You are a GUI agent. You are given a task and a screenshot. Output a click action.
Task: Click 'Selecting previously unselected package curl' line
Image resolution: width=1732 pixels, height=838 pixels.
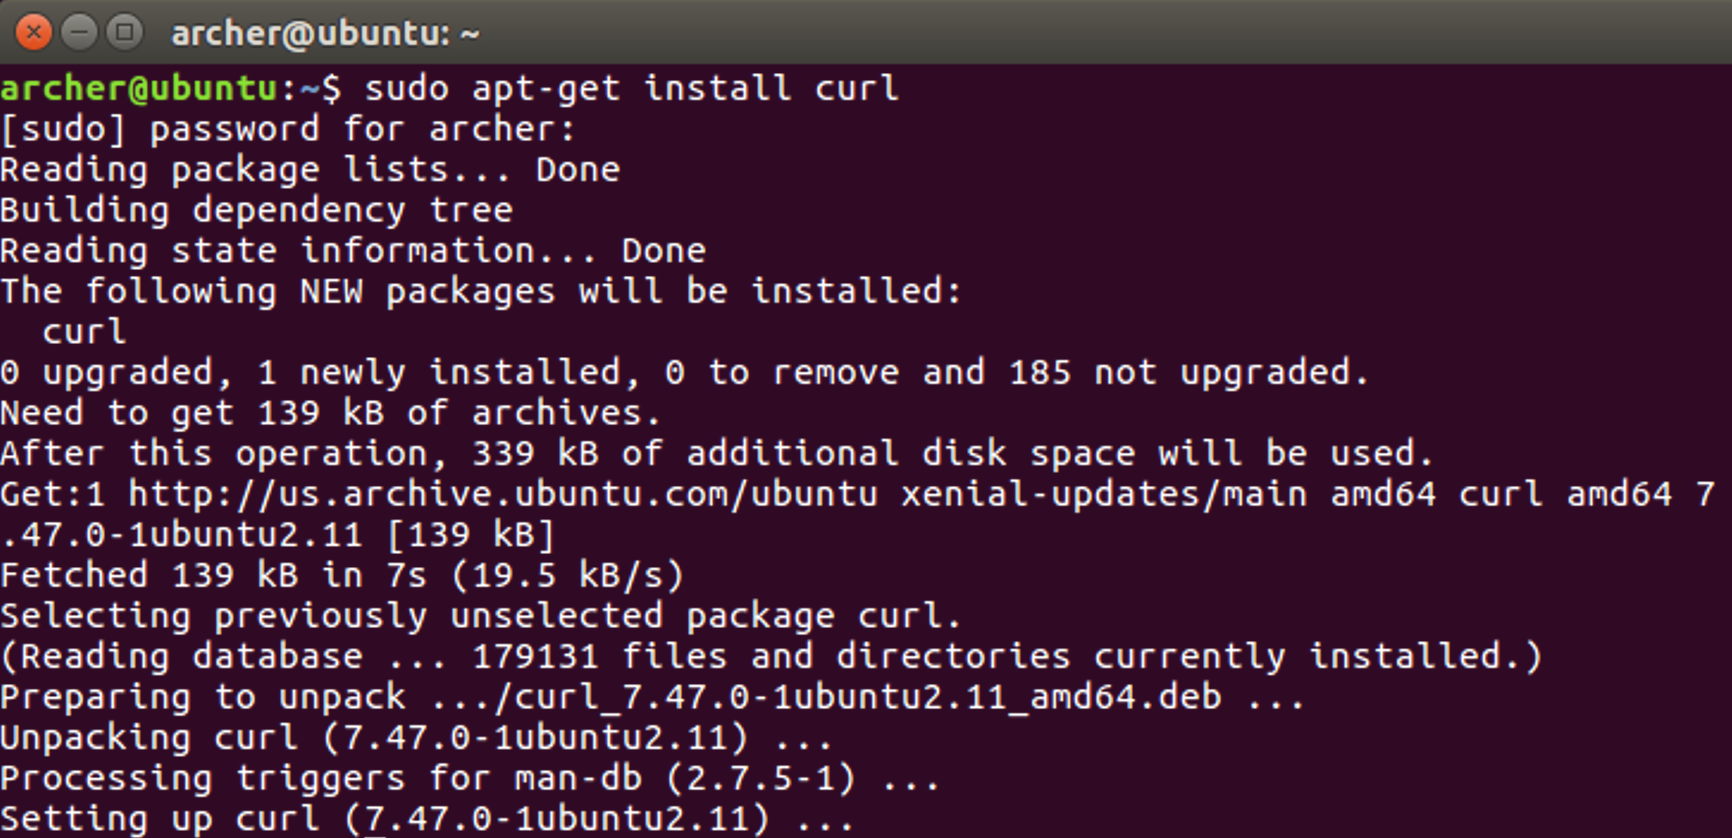480,616
